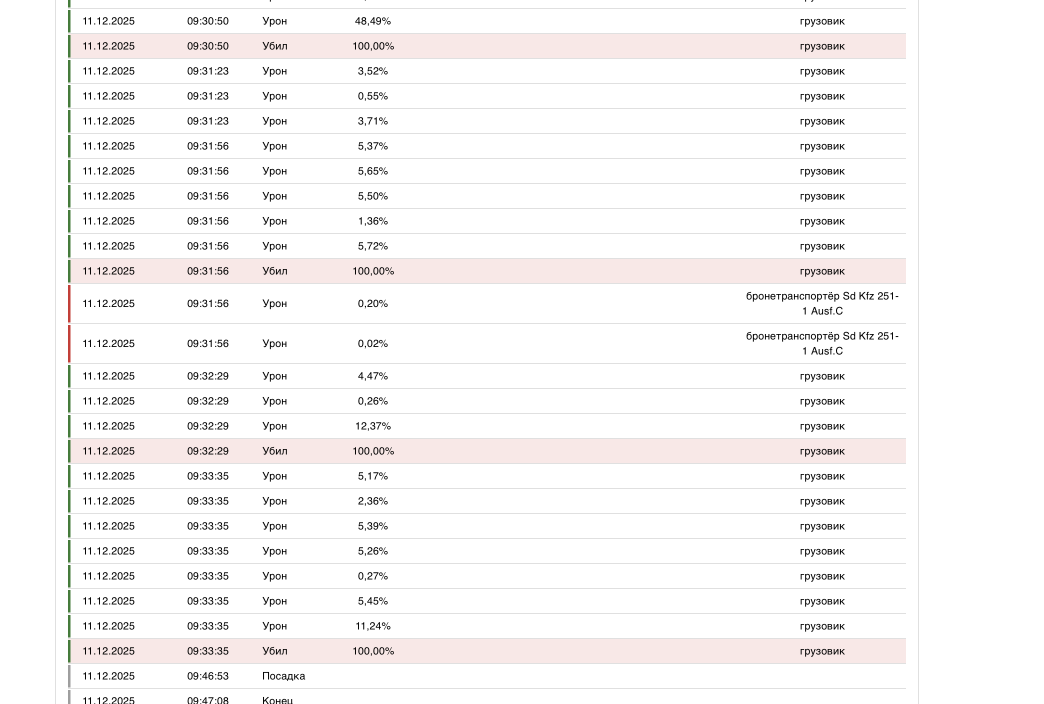Image resolution: width=1044 pixels, height=704 pixels.
Task: Select the Убил row at 09:32:29
Action: [274, 451]
